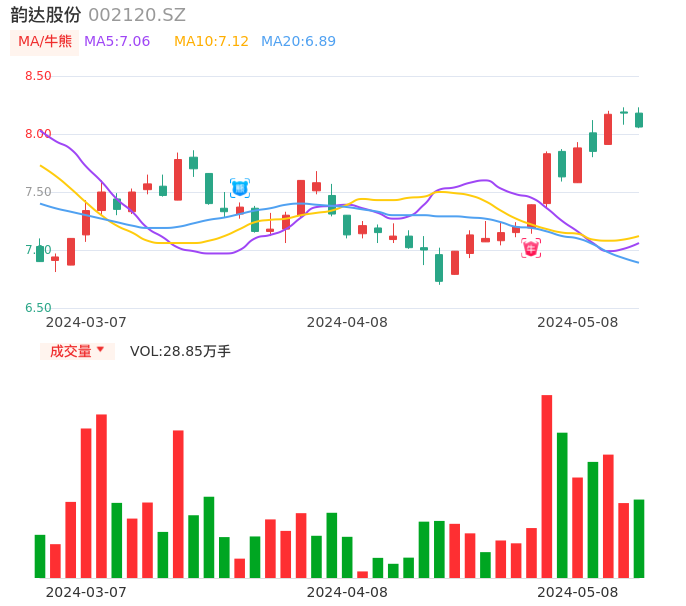686x606 pixels.
Task: Click the 8.50 price axis label
Action: [x=38, y=76]
